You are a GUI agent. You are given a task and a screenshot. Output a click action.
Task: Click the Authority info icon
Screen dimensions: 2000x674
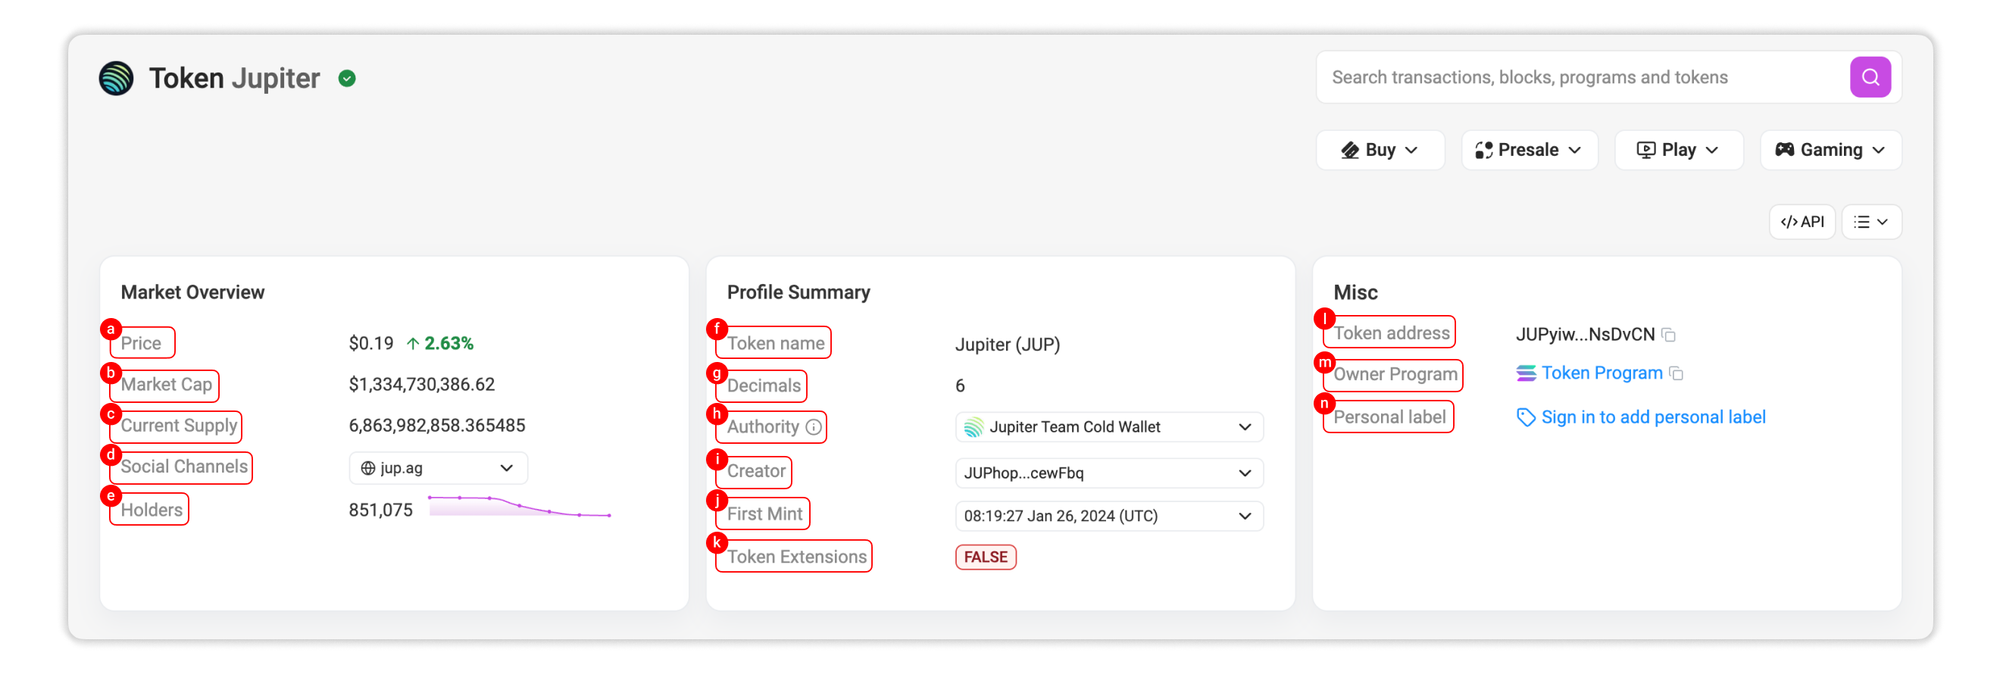click(x=814, y=427)
